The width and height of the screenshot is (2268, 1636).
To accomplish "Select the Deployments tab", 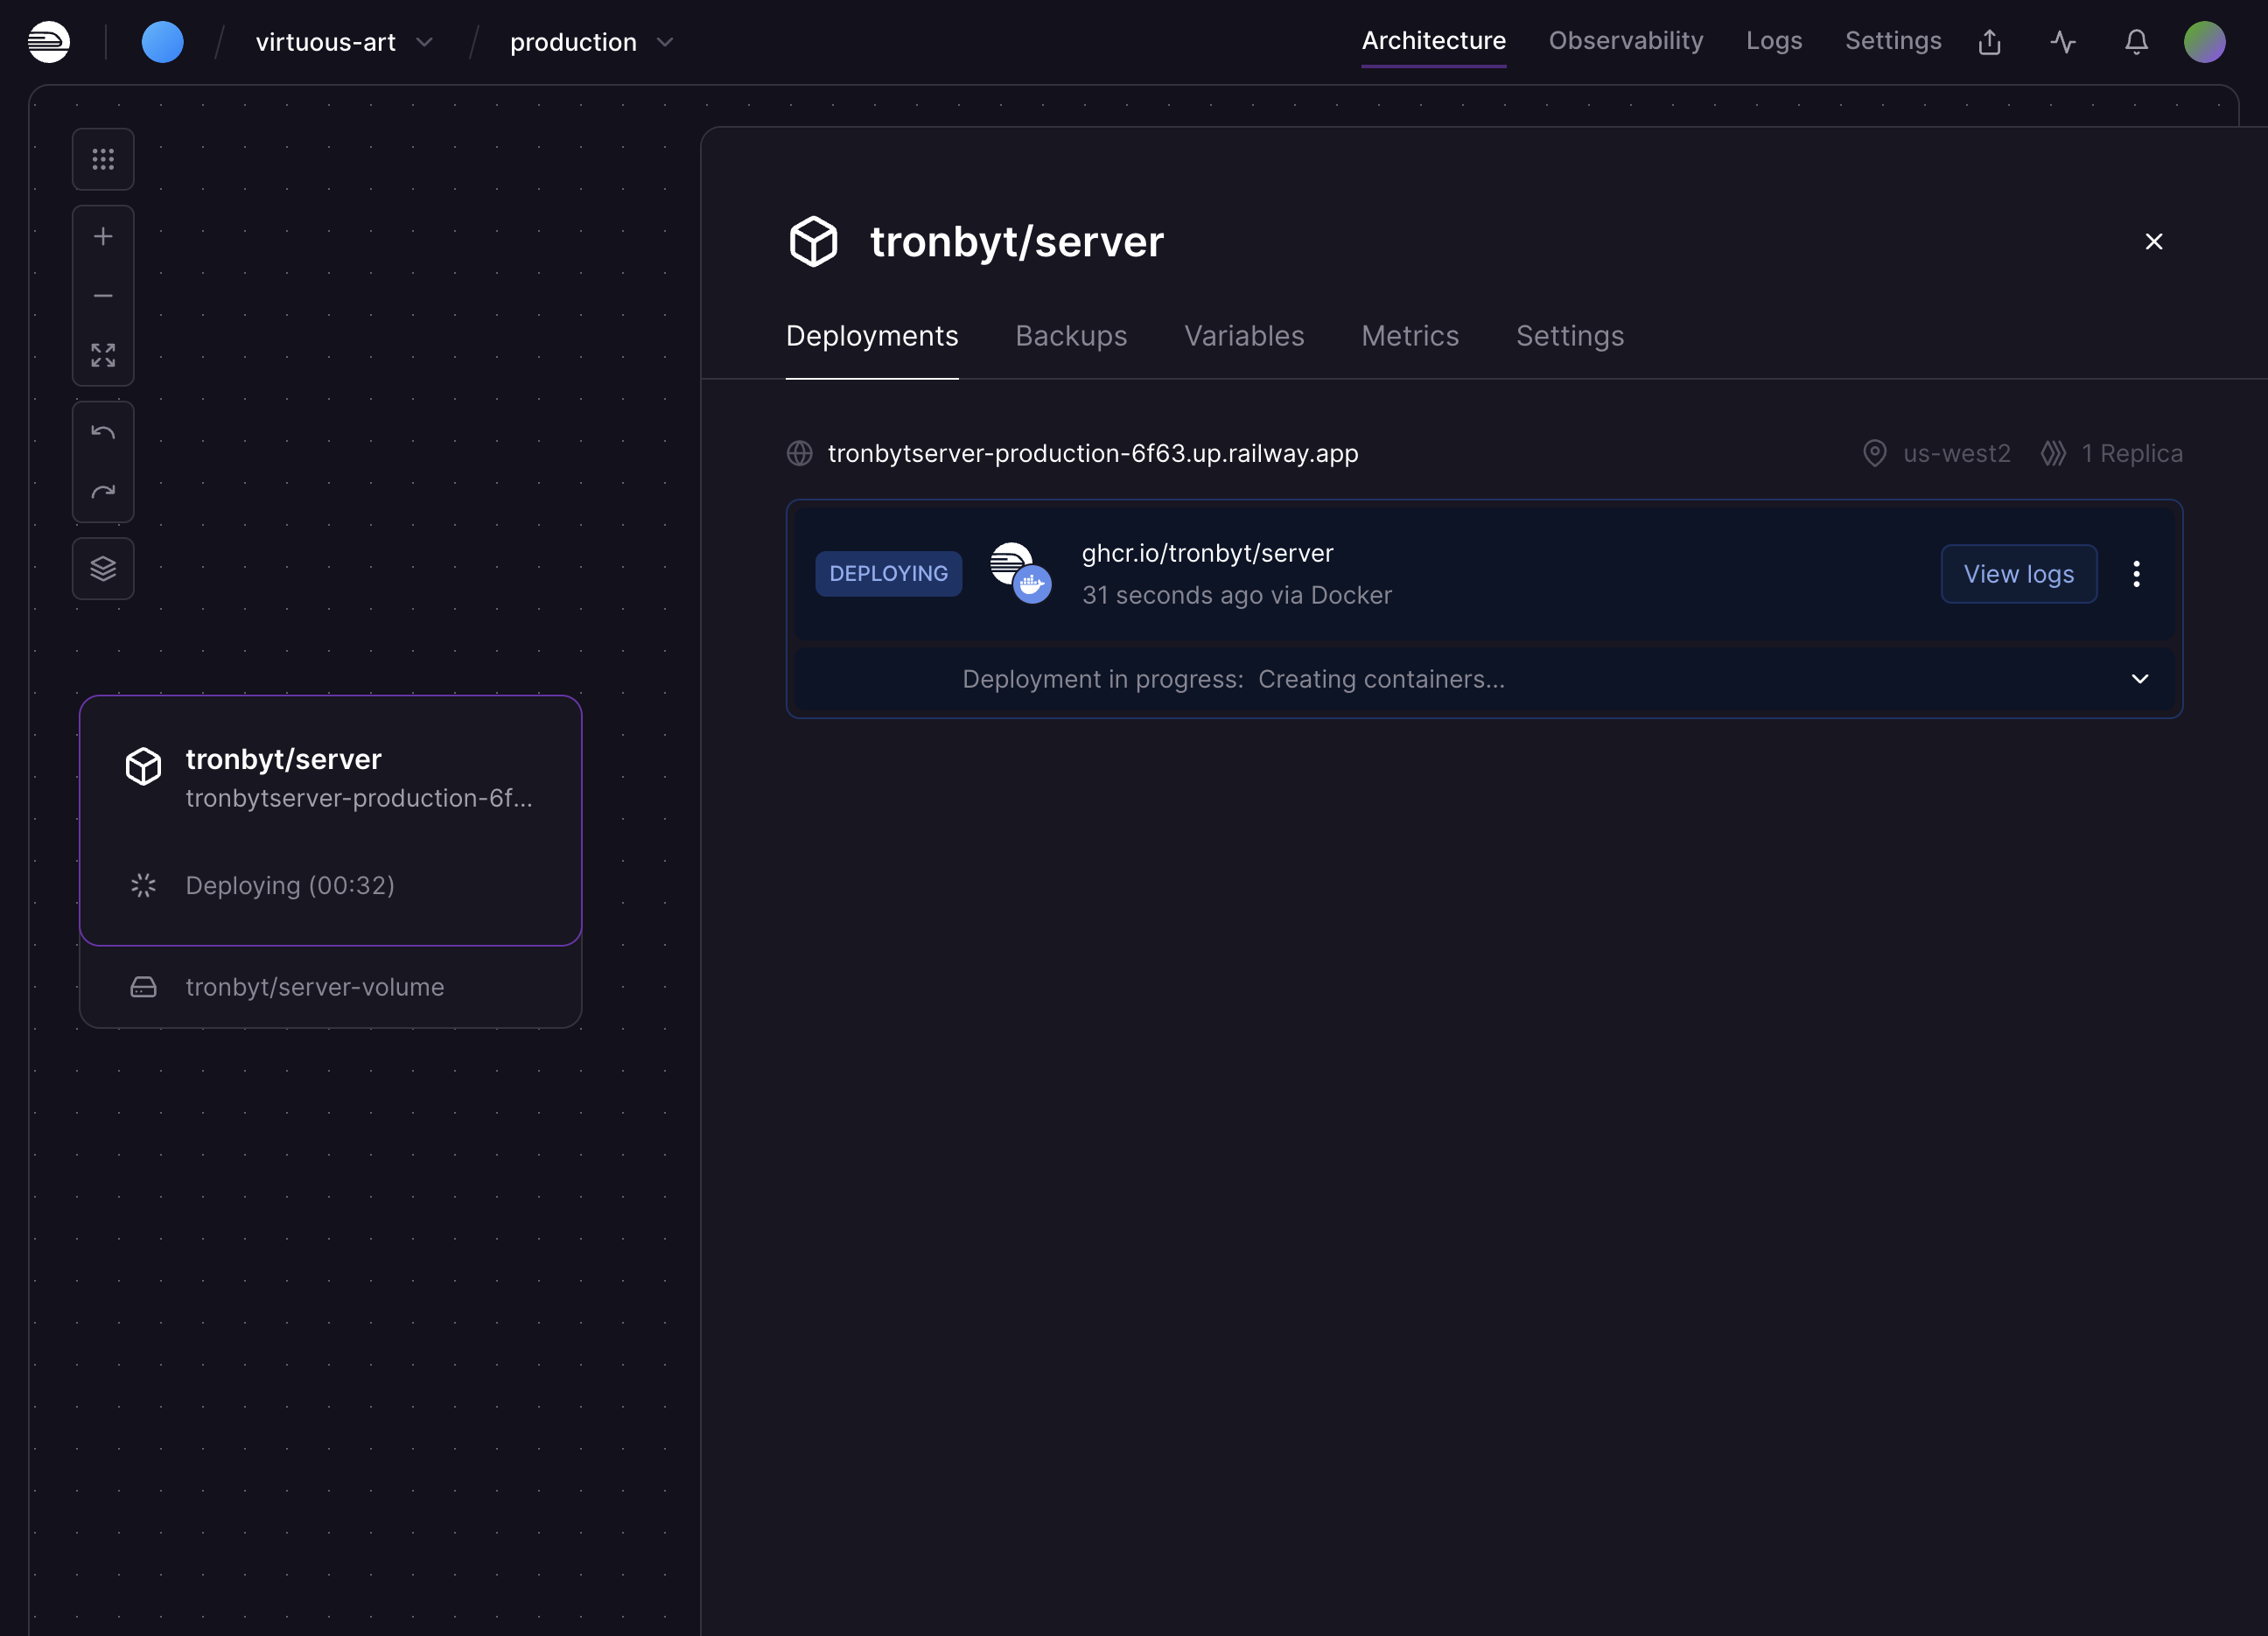I will click(872, 336).
